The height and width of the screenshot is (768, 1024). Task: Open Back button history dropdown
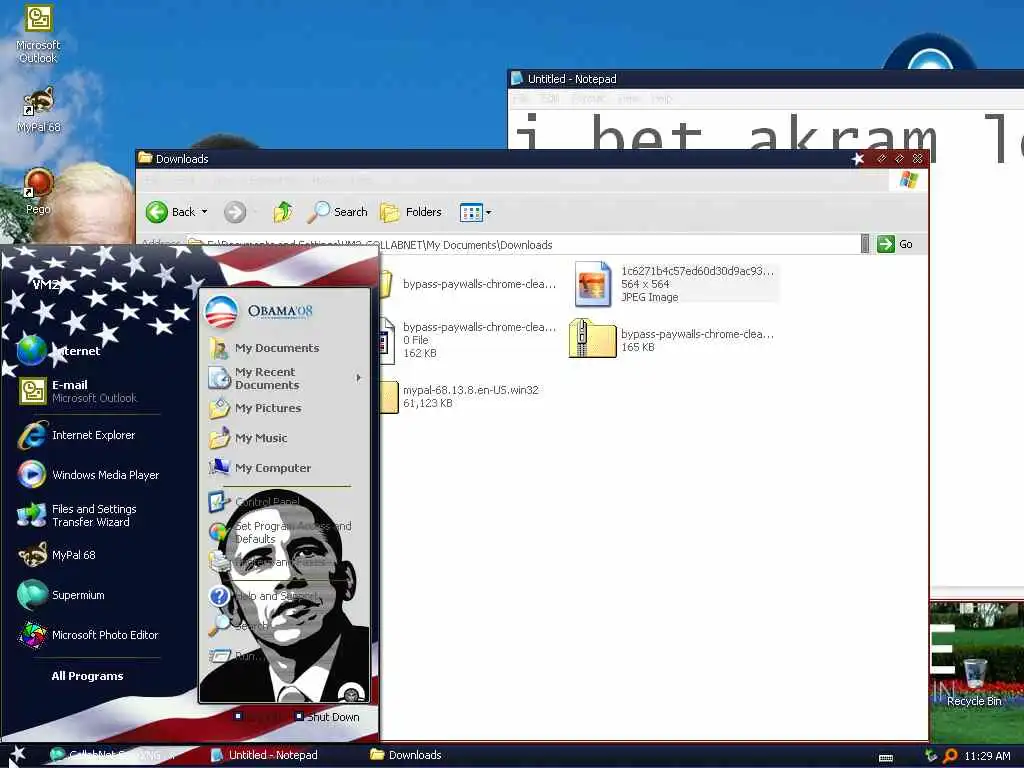pos(204,212)
